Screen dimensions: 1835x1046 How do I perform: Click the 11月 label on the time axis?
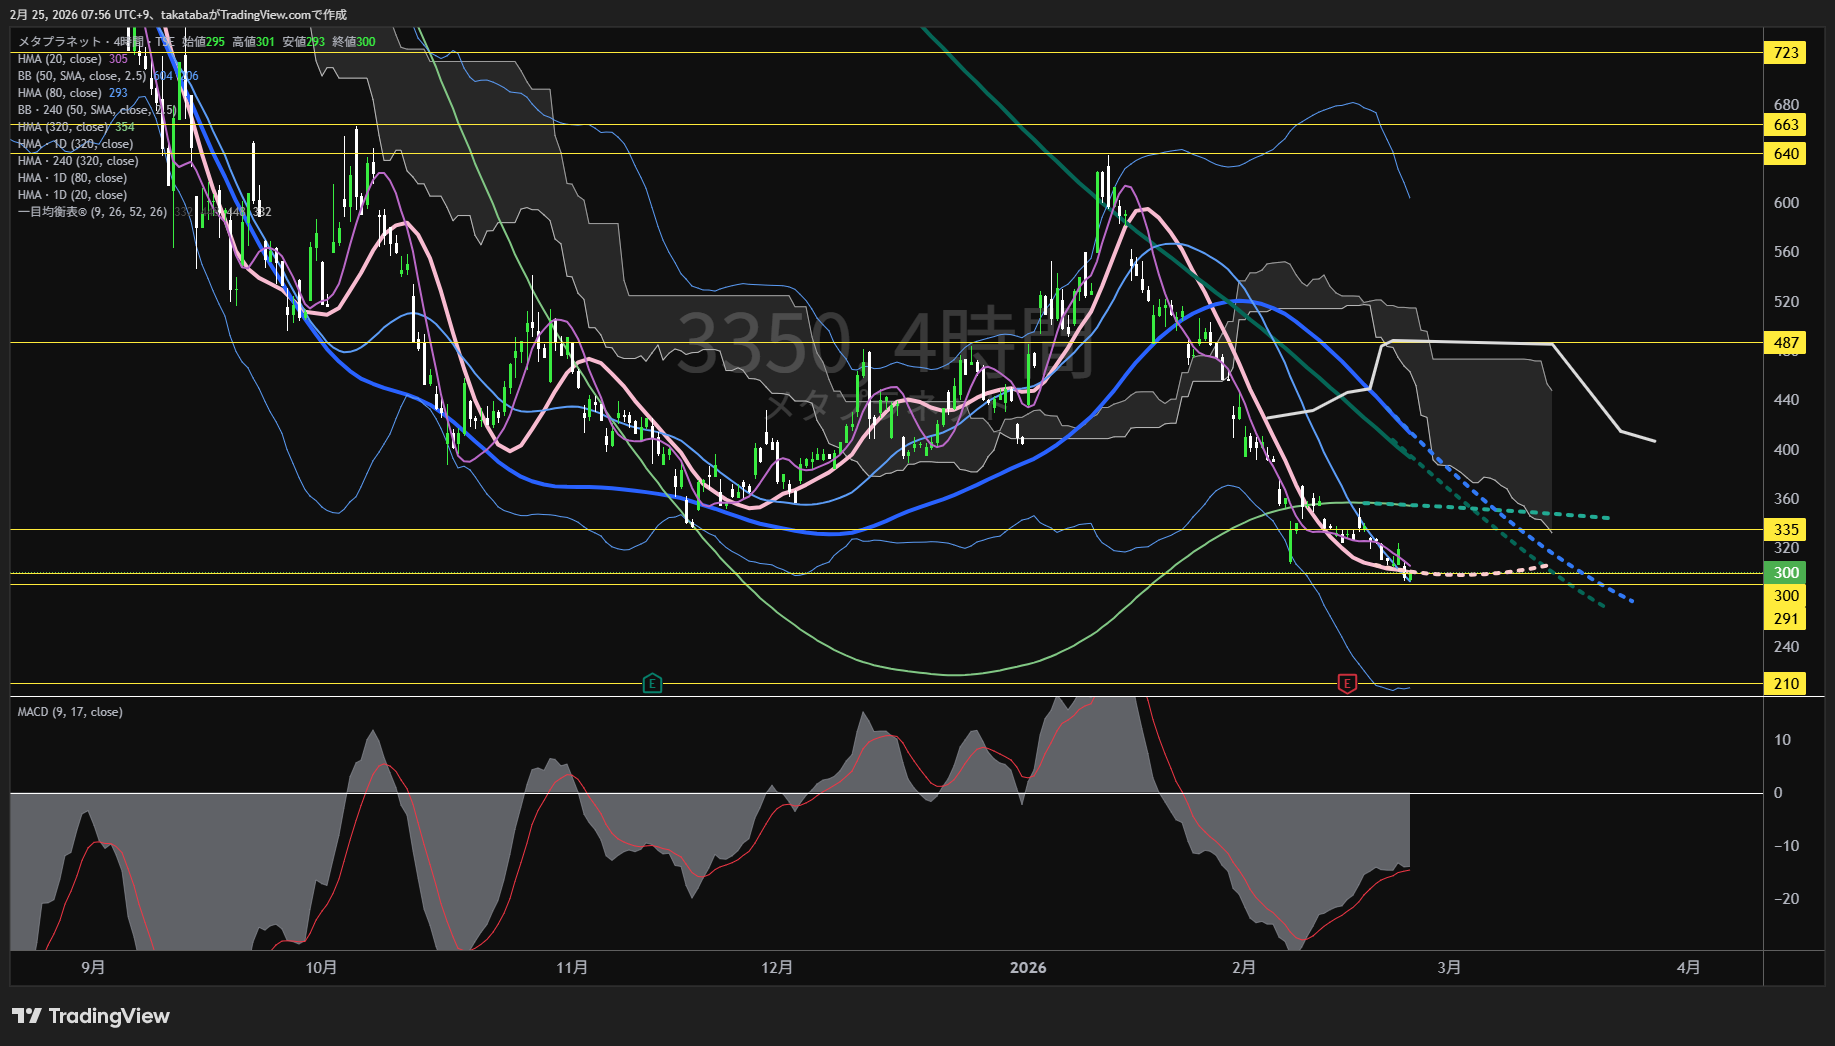coord(572,968)
